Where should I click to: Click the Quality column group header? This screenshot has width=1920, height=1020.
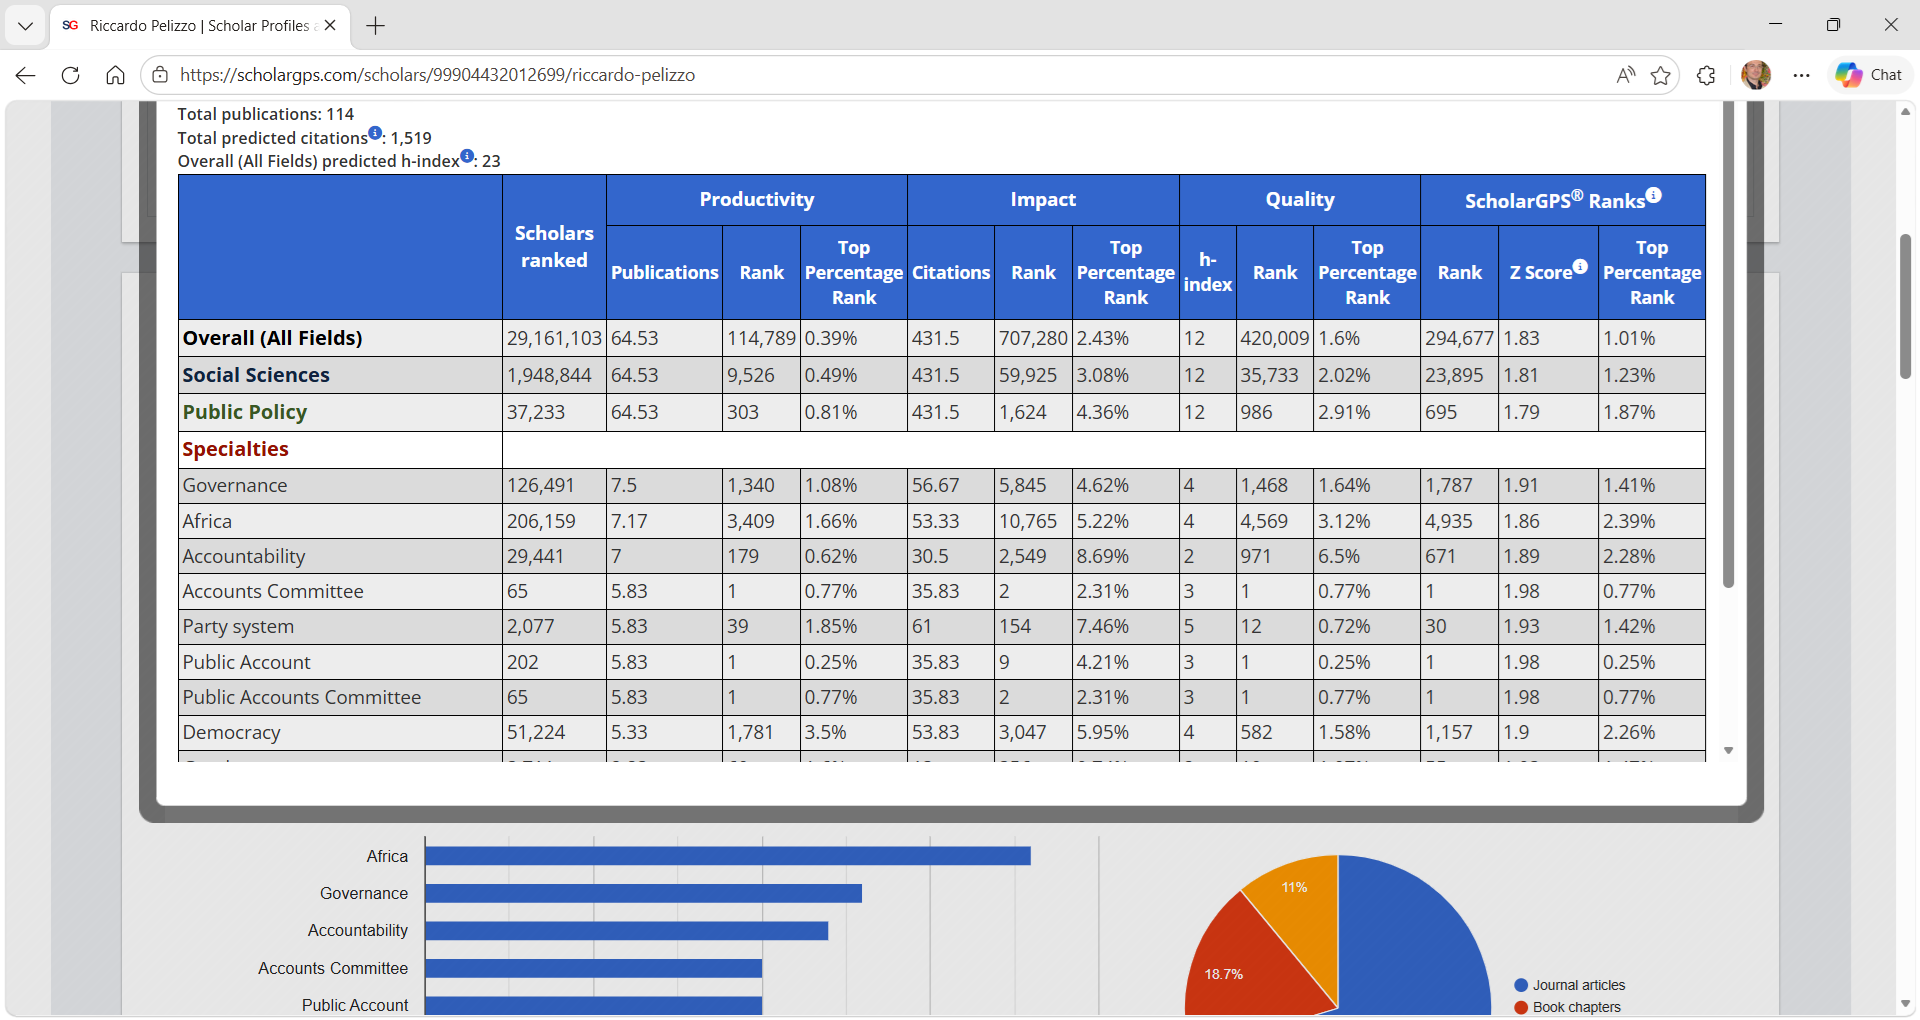coord(1300,200)
